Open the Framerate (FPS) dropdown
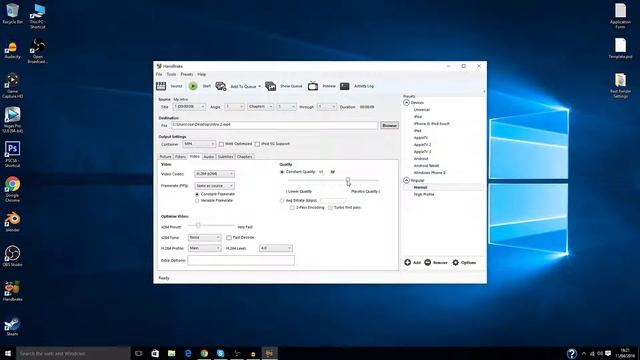Viewport: 640px width, 360px height. click(214, 186)
